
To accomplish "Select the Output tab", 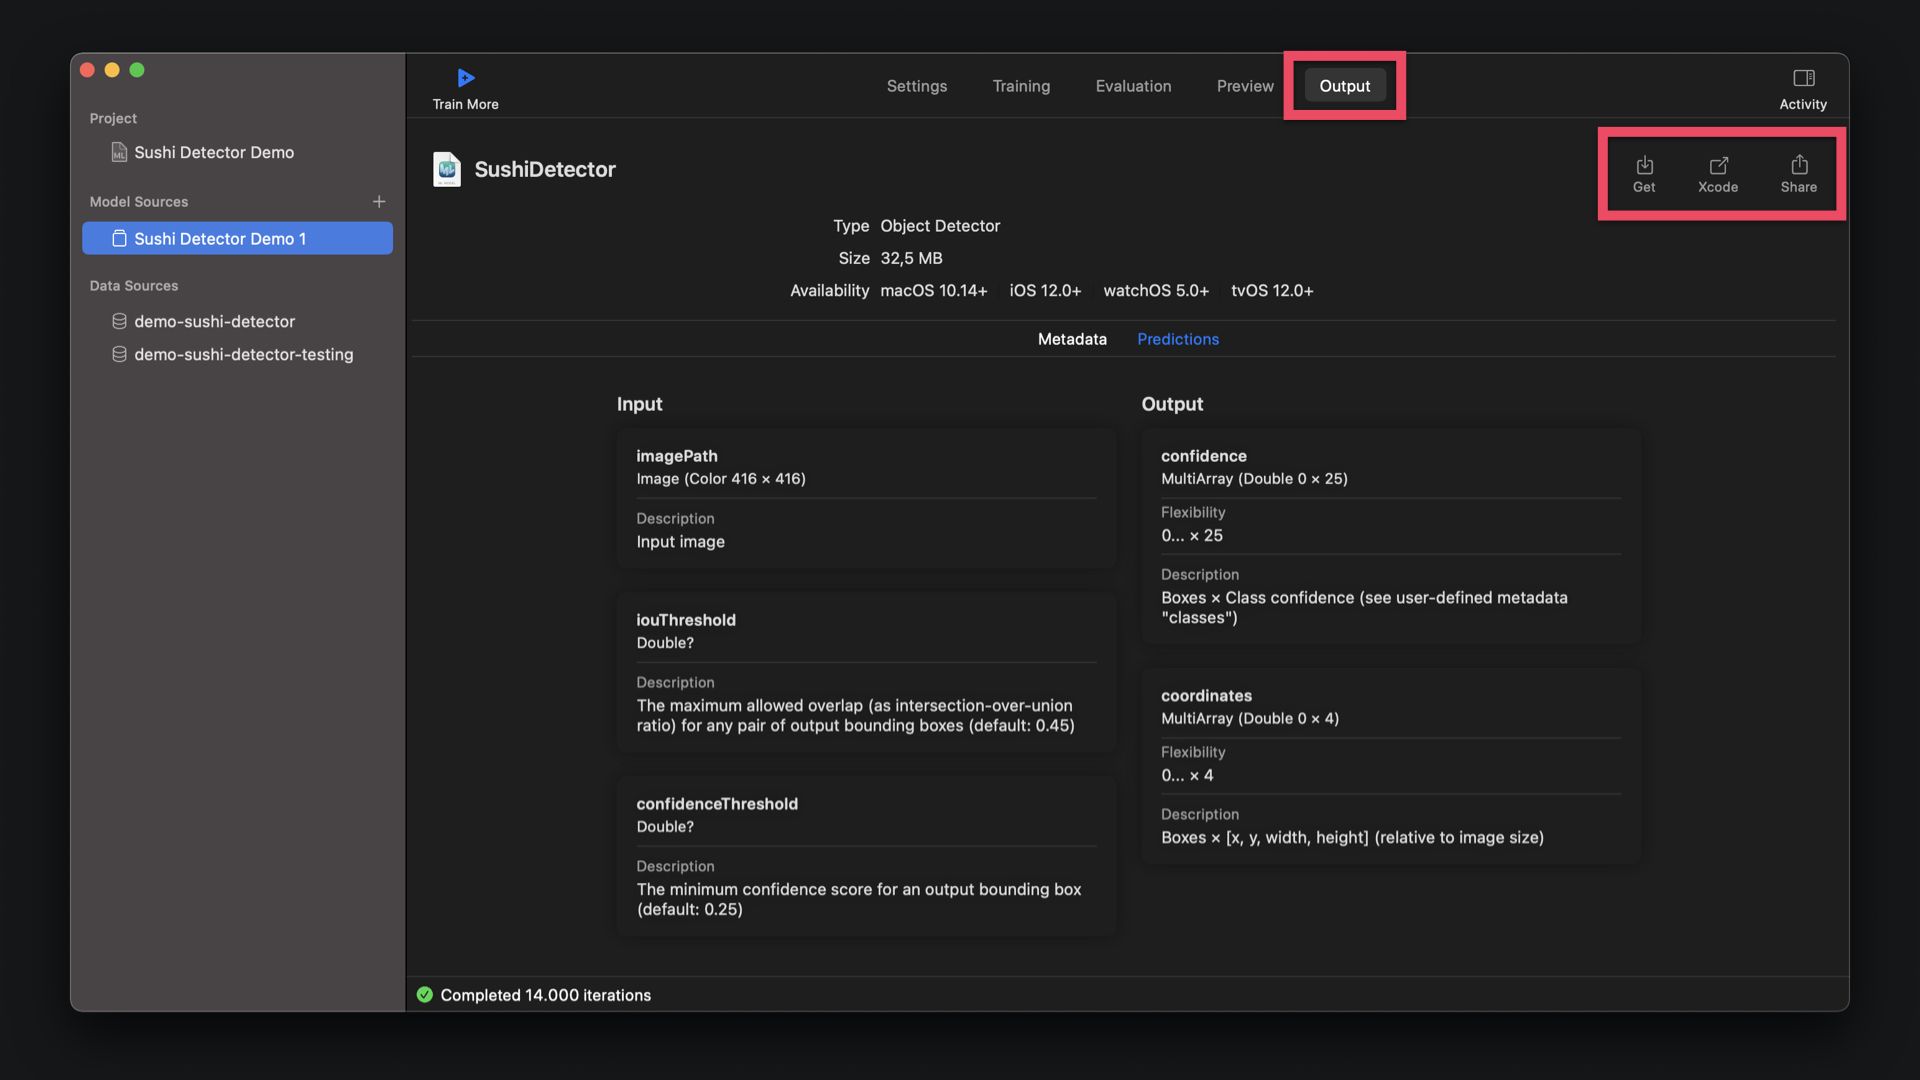I will (x=1344, y=86).
